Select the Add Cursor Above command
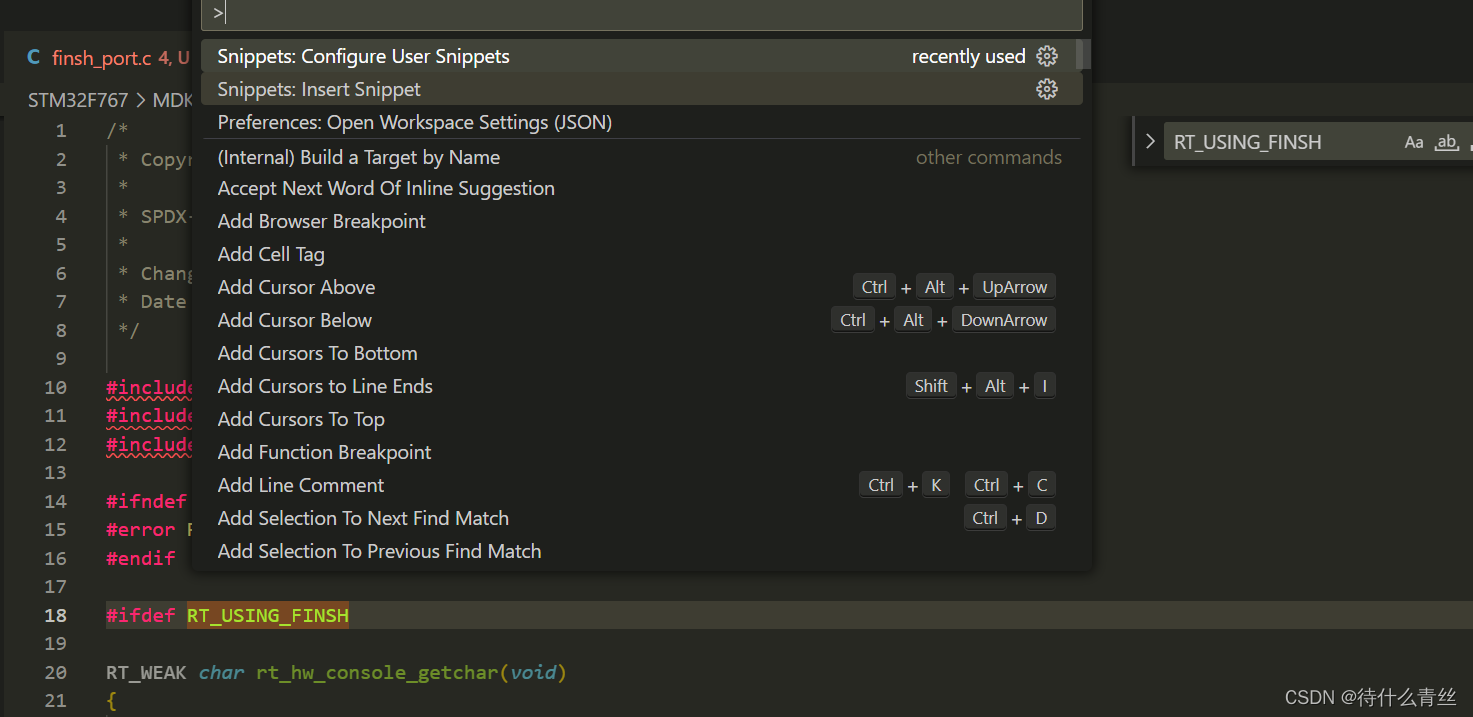This screenshot has width=1473, height=717. click(297, 288)
